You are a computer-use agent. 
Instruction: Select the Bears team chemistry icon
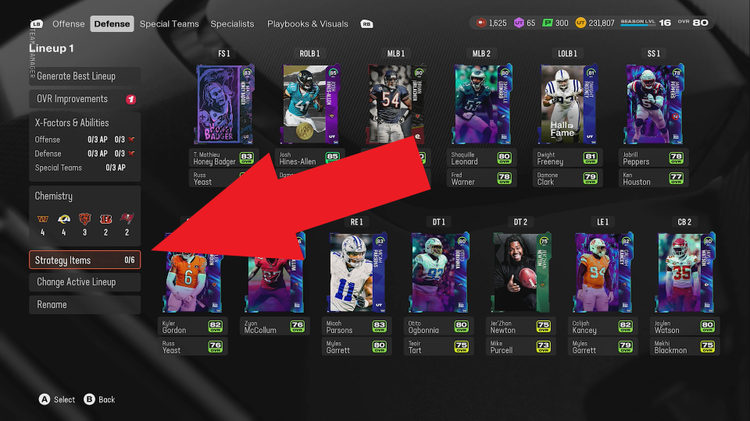[85, 218]
